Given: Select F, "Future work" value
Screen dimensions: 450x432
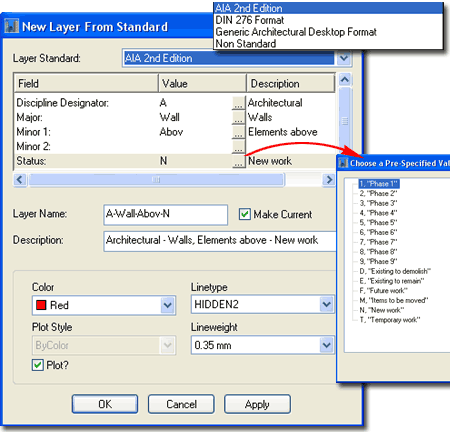Looking at the screenshot, I should pos(383,290).
